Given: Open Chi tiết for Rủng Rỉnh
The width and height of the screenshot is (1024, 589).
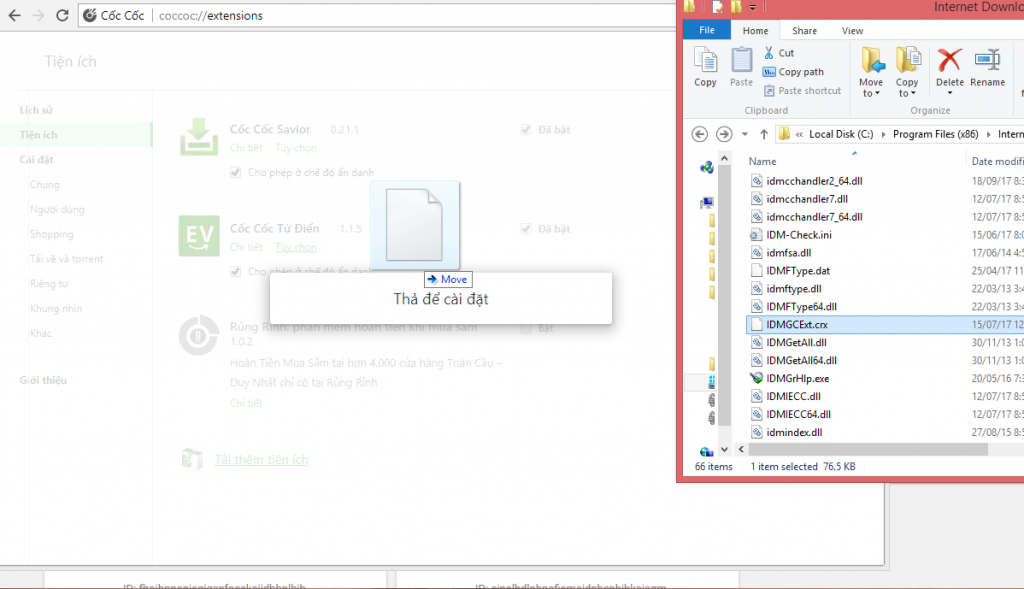Looking at the screenshot, I should (246, 403).
